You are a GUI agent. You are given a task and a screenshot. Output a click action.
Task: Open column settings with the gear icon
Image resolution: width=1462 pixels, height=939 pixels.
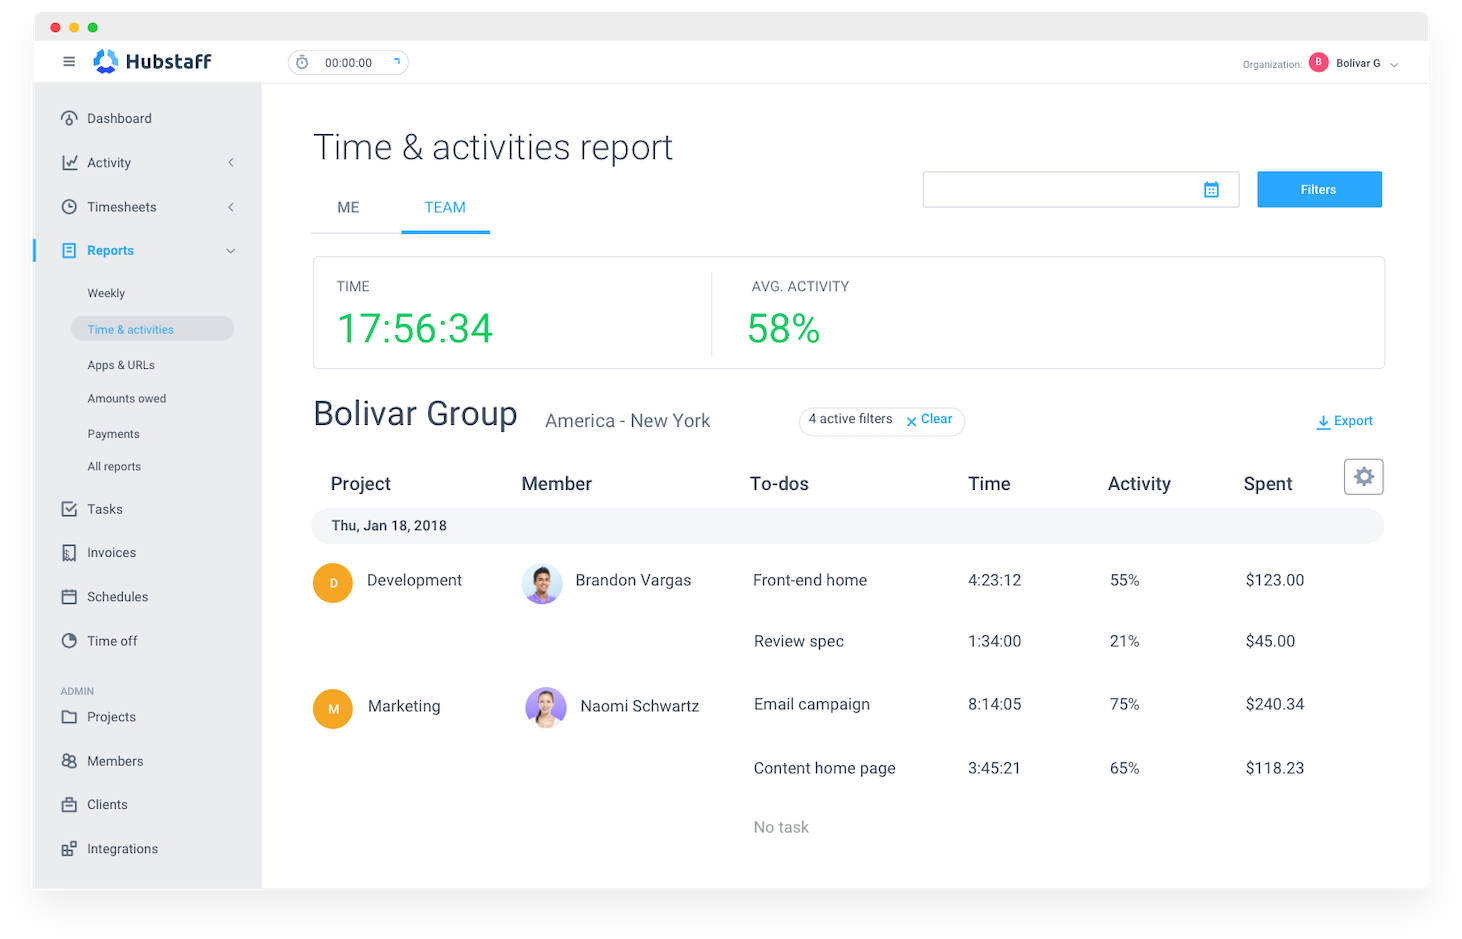click(x=1363, y=477)
